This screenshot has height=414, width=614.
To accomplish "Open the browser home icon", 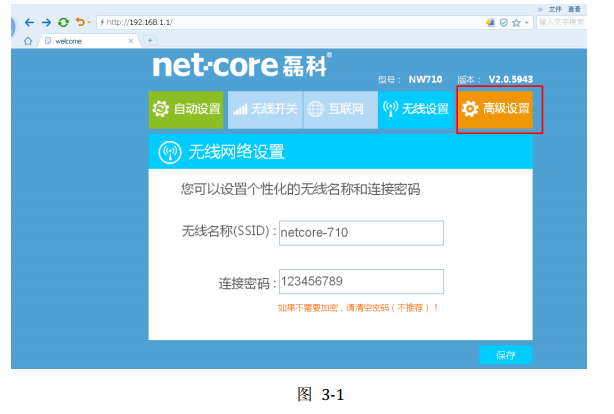I will [x=28, y=41].
